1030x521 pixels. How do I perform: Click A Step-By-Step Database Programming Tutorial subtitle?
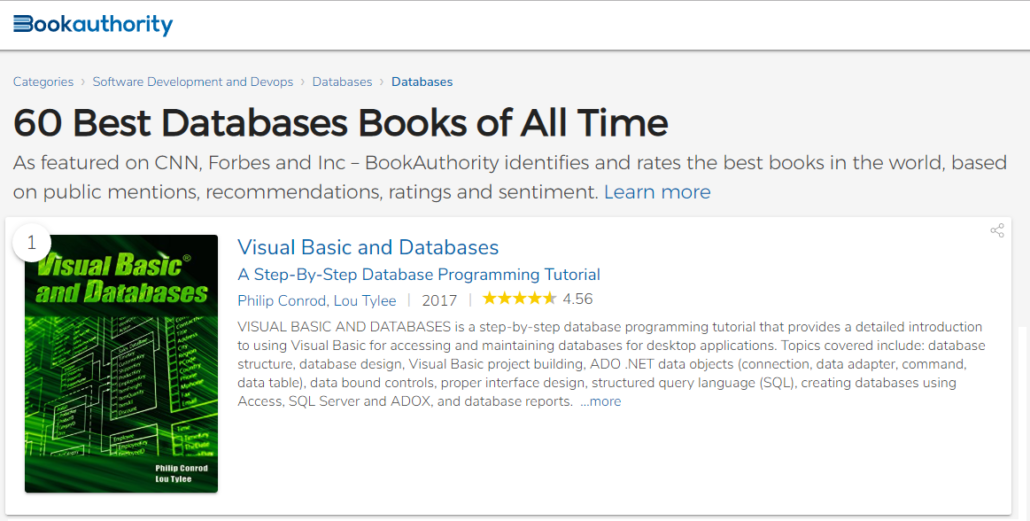[x=418, y=275]
